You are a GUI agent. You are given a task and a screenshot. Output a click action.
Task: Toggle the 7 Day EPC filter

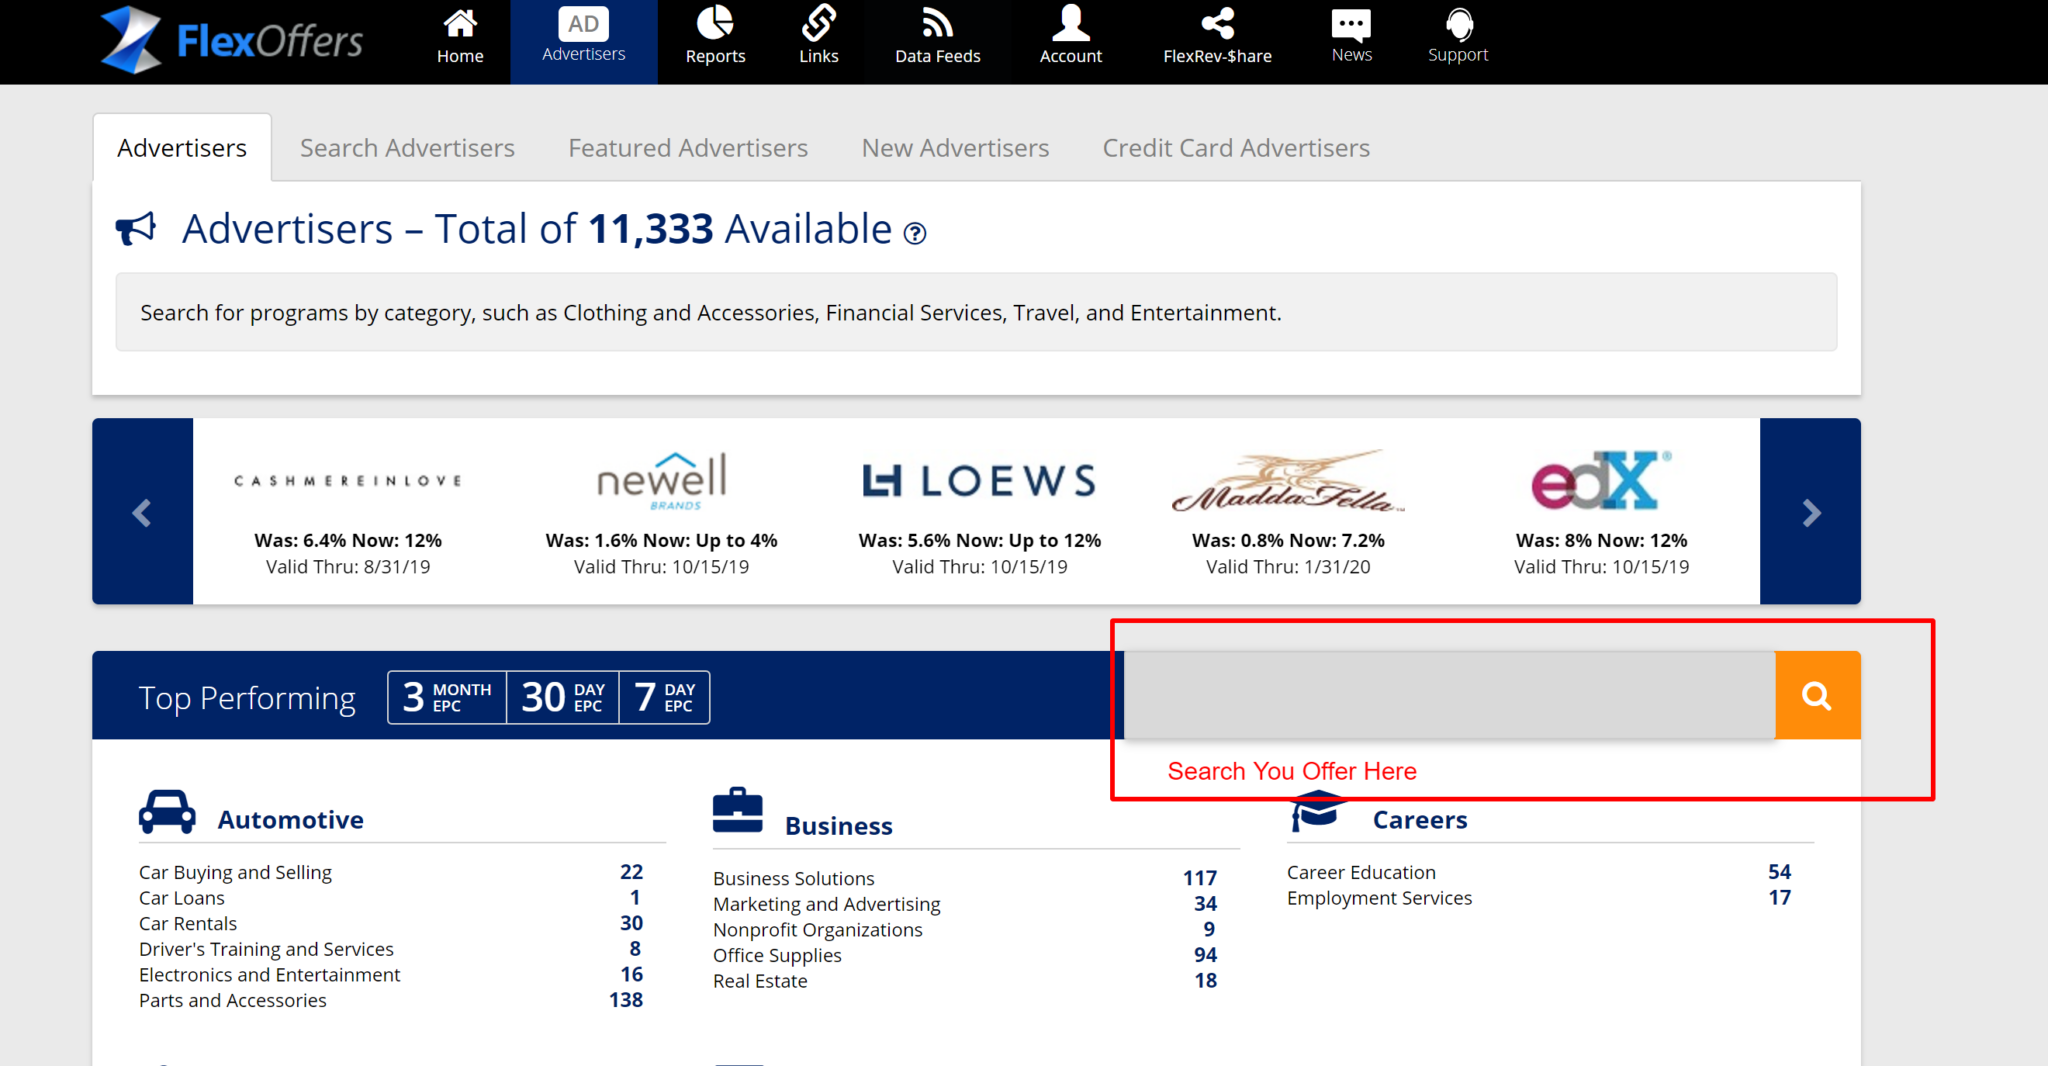[665, 697]
